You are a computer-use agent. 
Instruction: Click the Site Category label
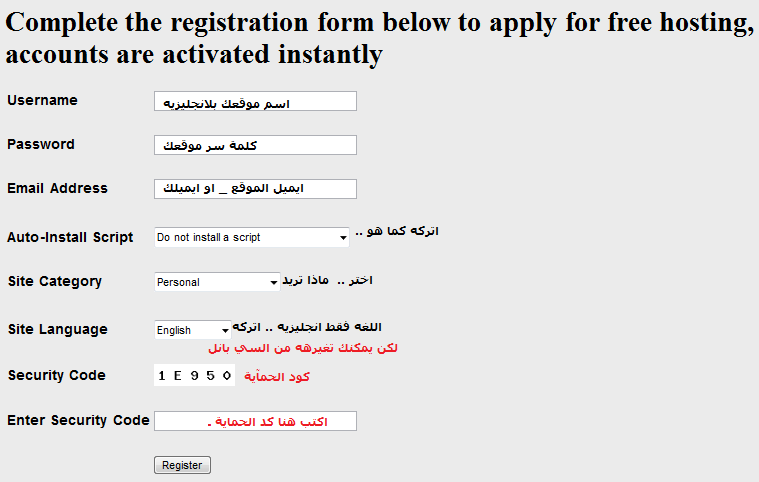pos(54,281)
